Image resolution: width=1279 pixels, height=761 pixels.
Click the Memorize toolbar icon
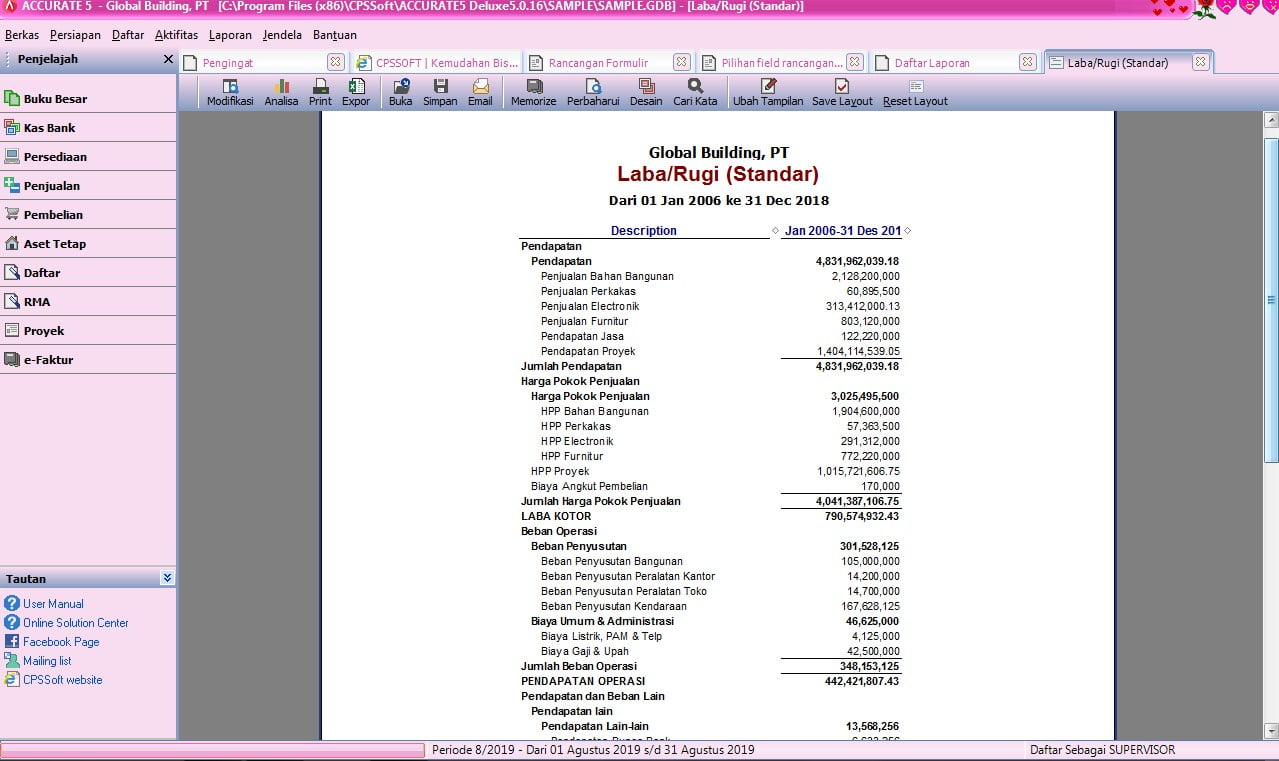point(533,92)
